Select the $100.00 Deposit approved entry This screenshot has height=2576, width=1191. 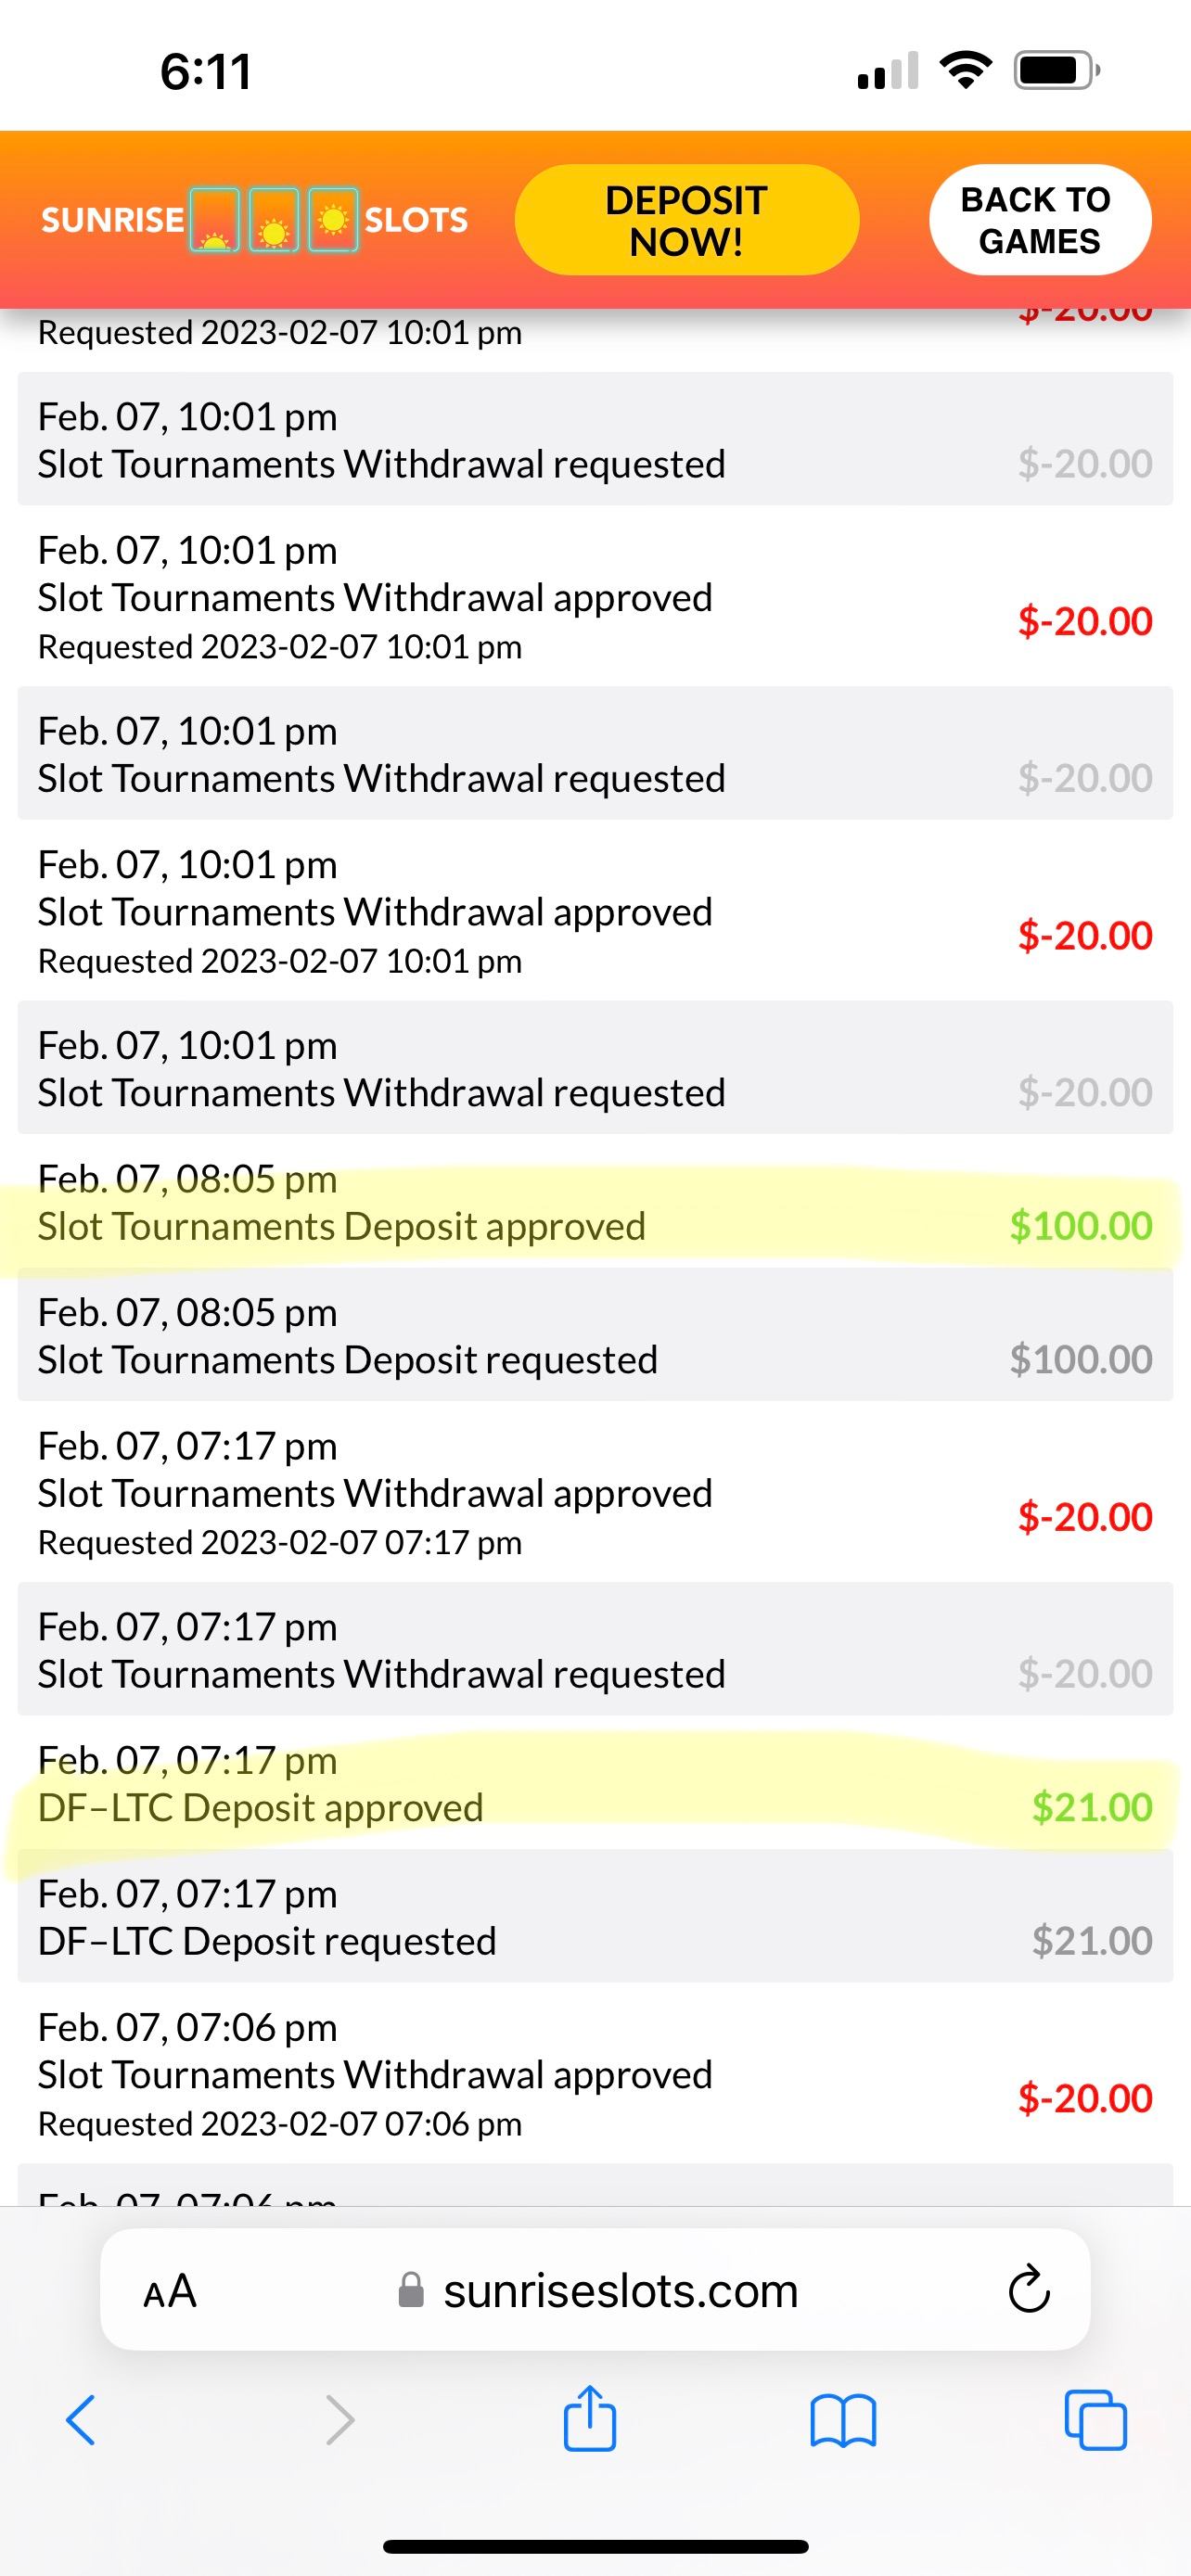coord(595,1203)
